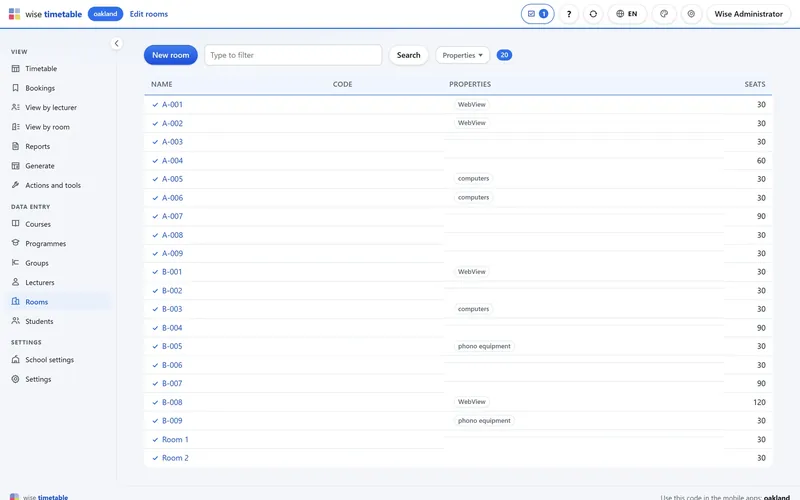Viewport: 800px width, 500px height.
Task: Click the checkmark icon beside A-006
Action: coord(155,198)
